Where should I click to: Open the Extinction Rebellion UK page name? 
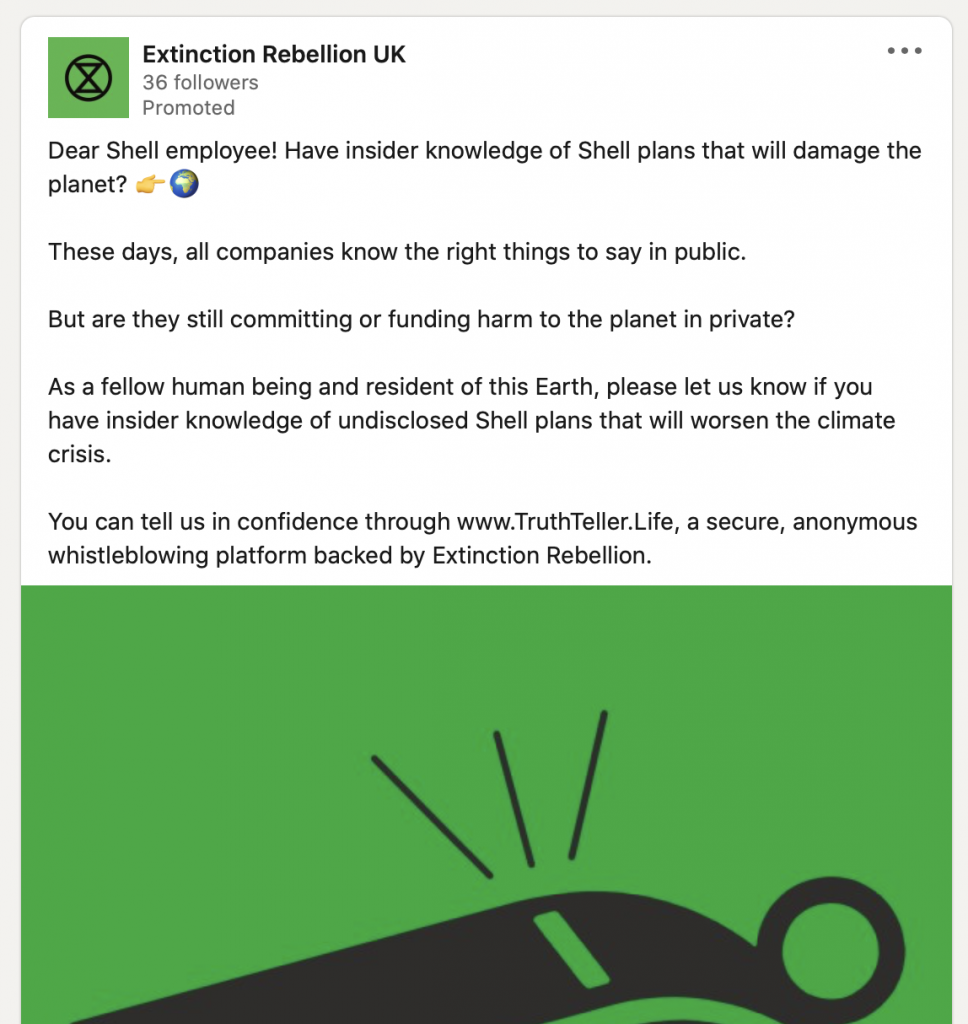click(274, 54)
